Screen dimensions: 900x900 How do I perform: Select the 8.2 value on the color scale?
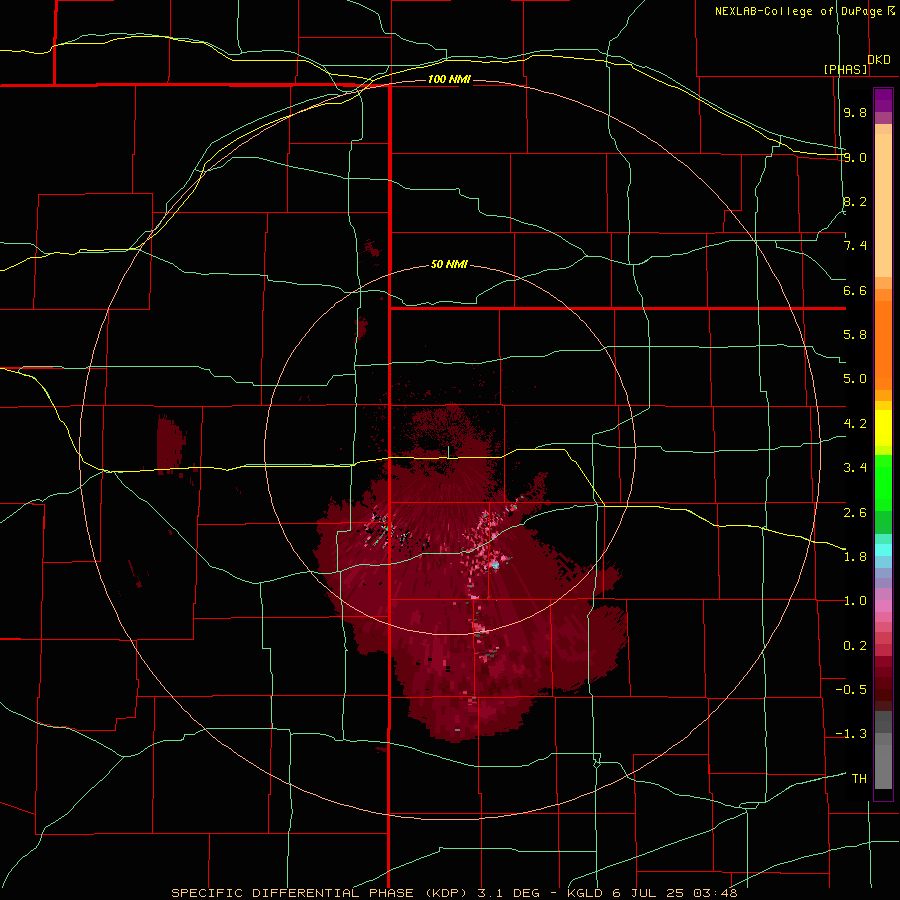[x=855, y=201]
